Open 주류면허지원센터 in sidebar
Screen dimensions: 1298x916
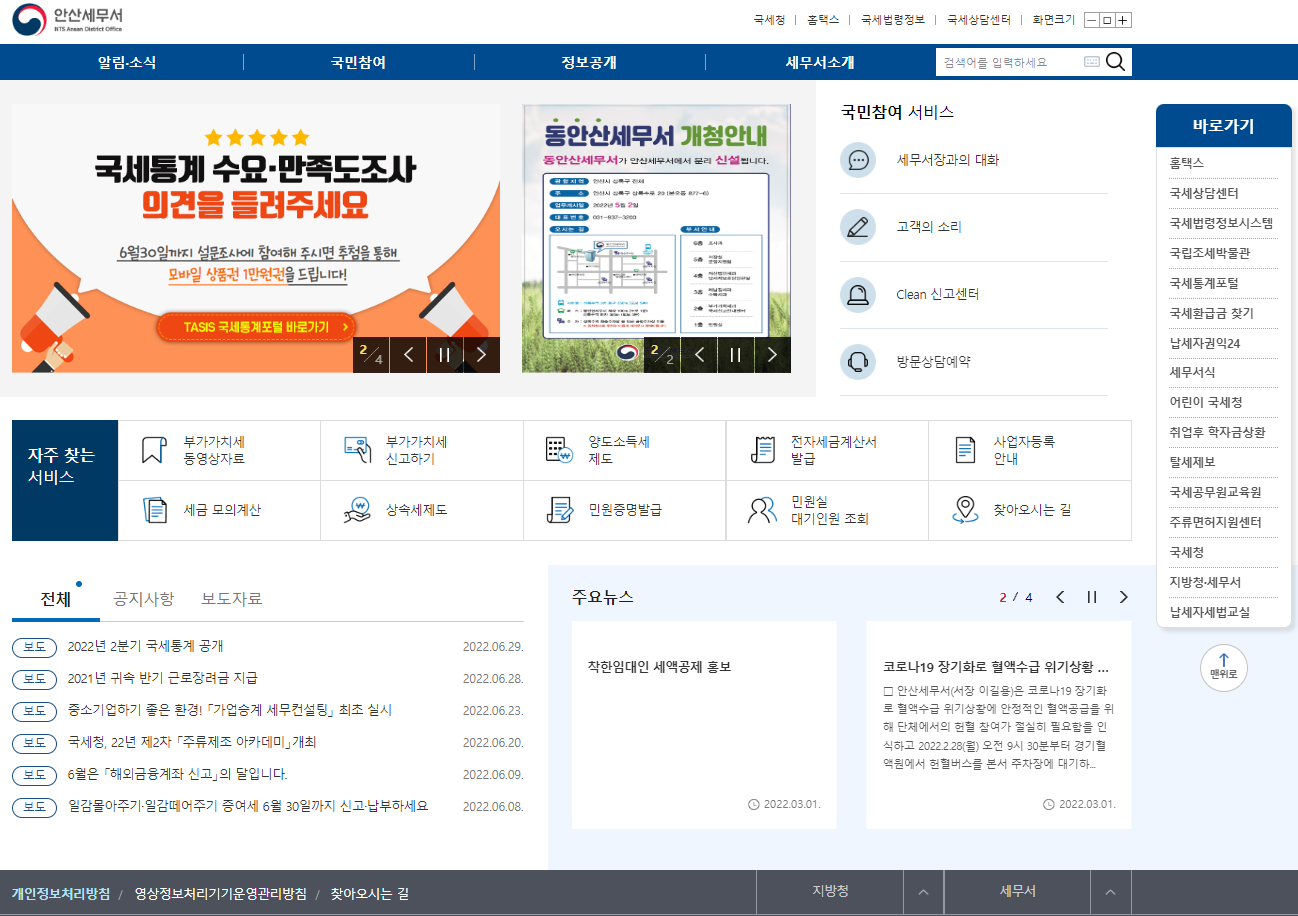1215,522
